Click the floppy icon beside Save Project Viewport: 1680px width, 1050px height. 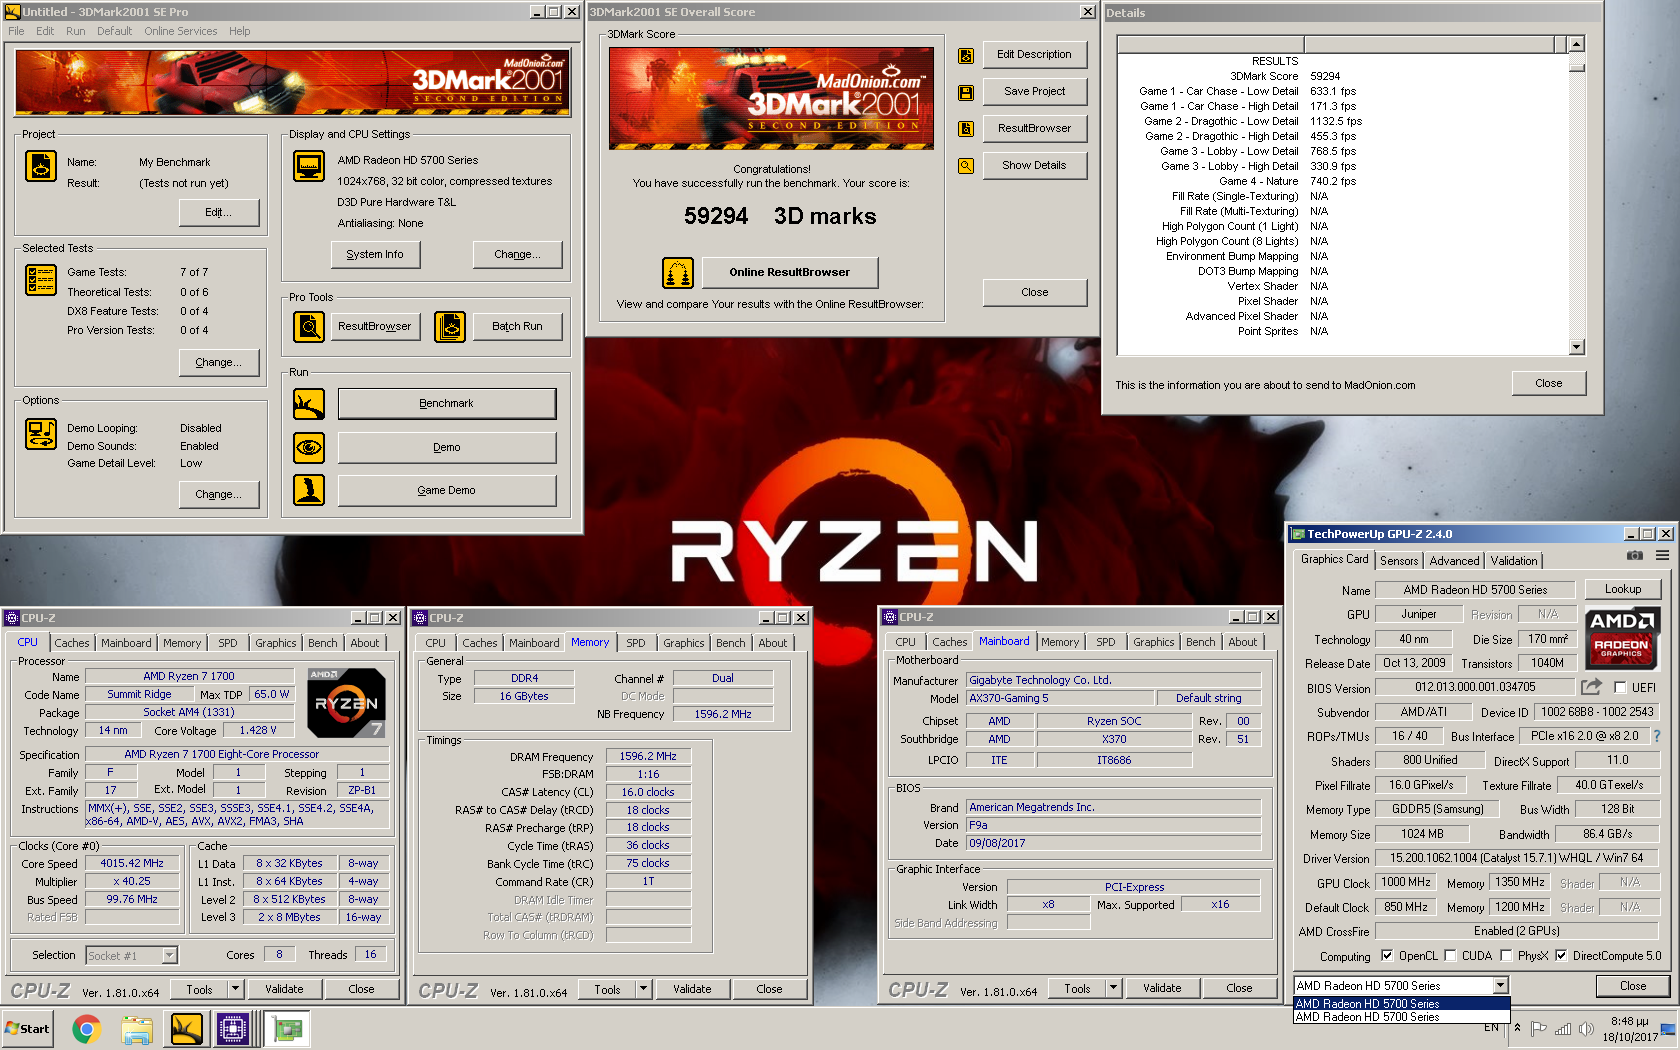pos(966,92)
